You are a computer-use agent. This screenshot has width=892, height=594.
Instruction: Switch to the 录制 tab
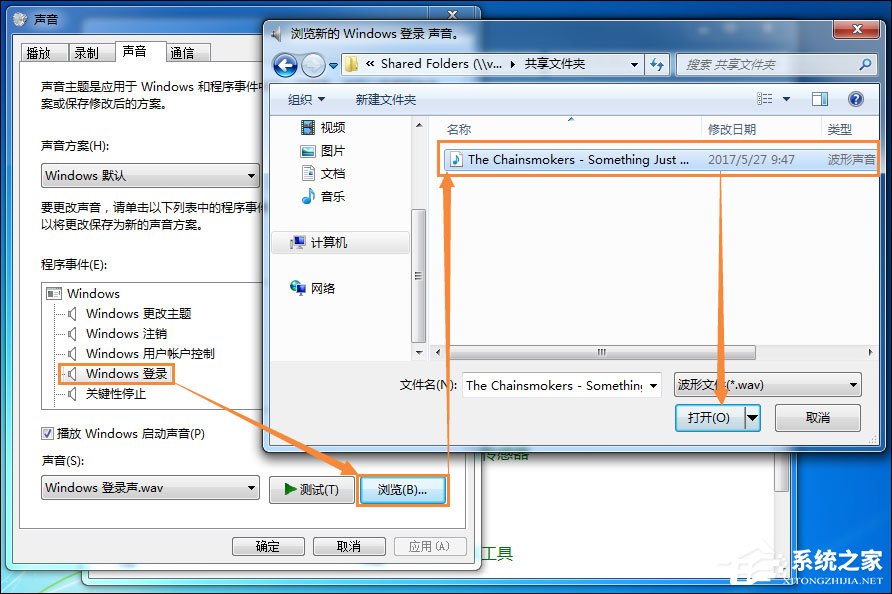[90, 51]
